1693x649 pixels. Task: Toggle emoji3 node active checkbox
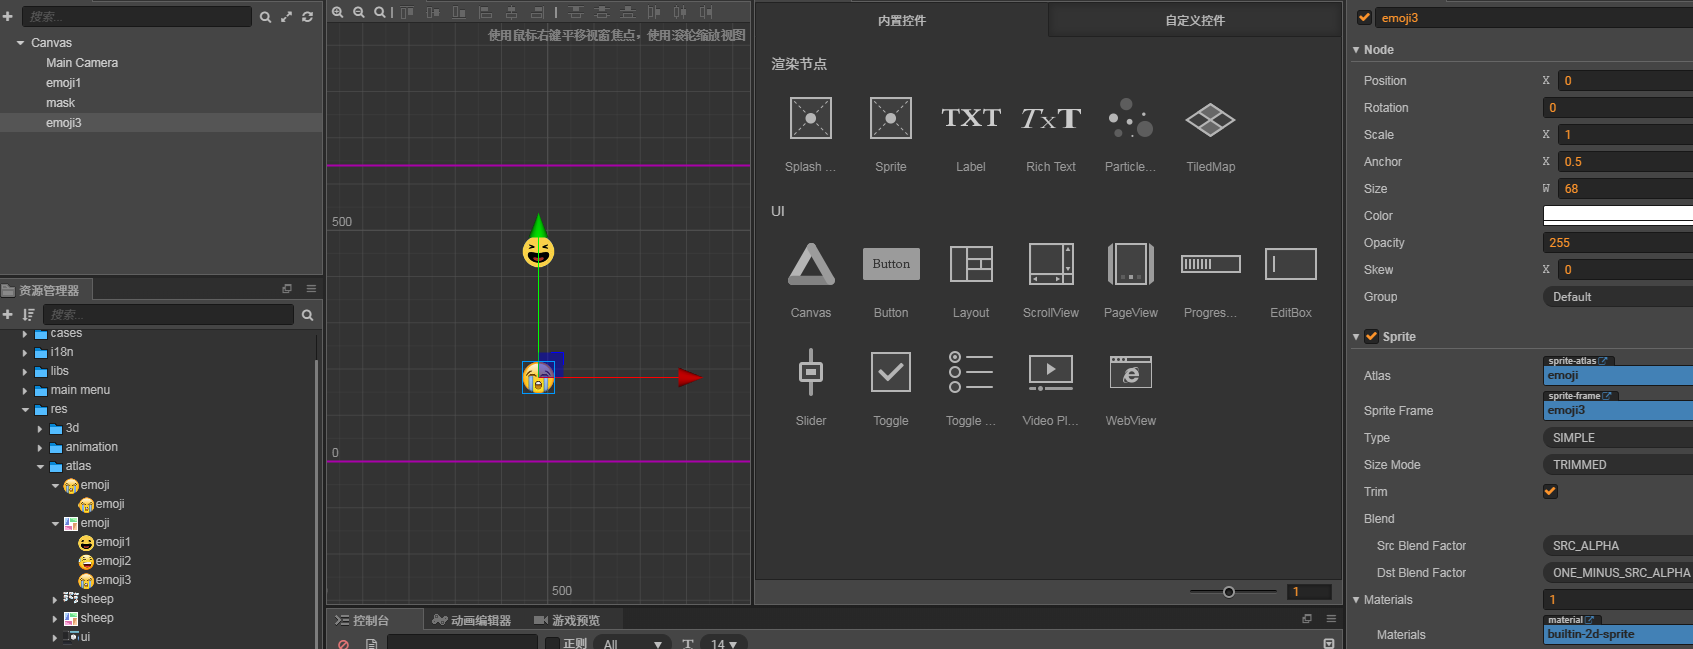[1364, 17]
